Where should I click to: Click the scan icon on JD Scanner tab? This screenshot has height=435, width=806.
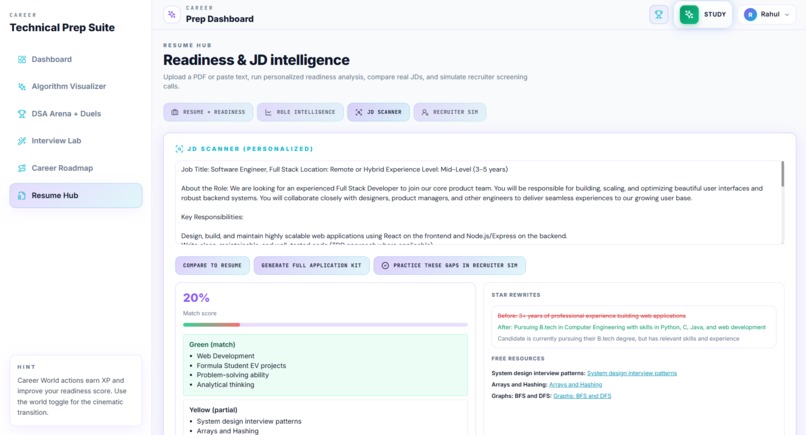(359, 112)
